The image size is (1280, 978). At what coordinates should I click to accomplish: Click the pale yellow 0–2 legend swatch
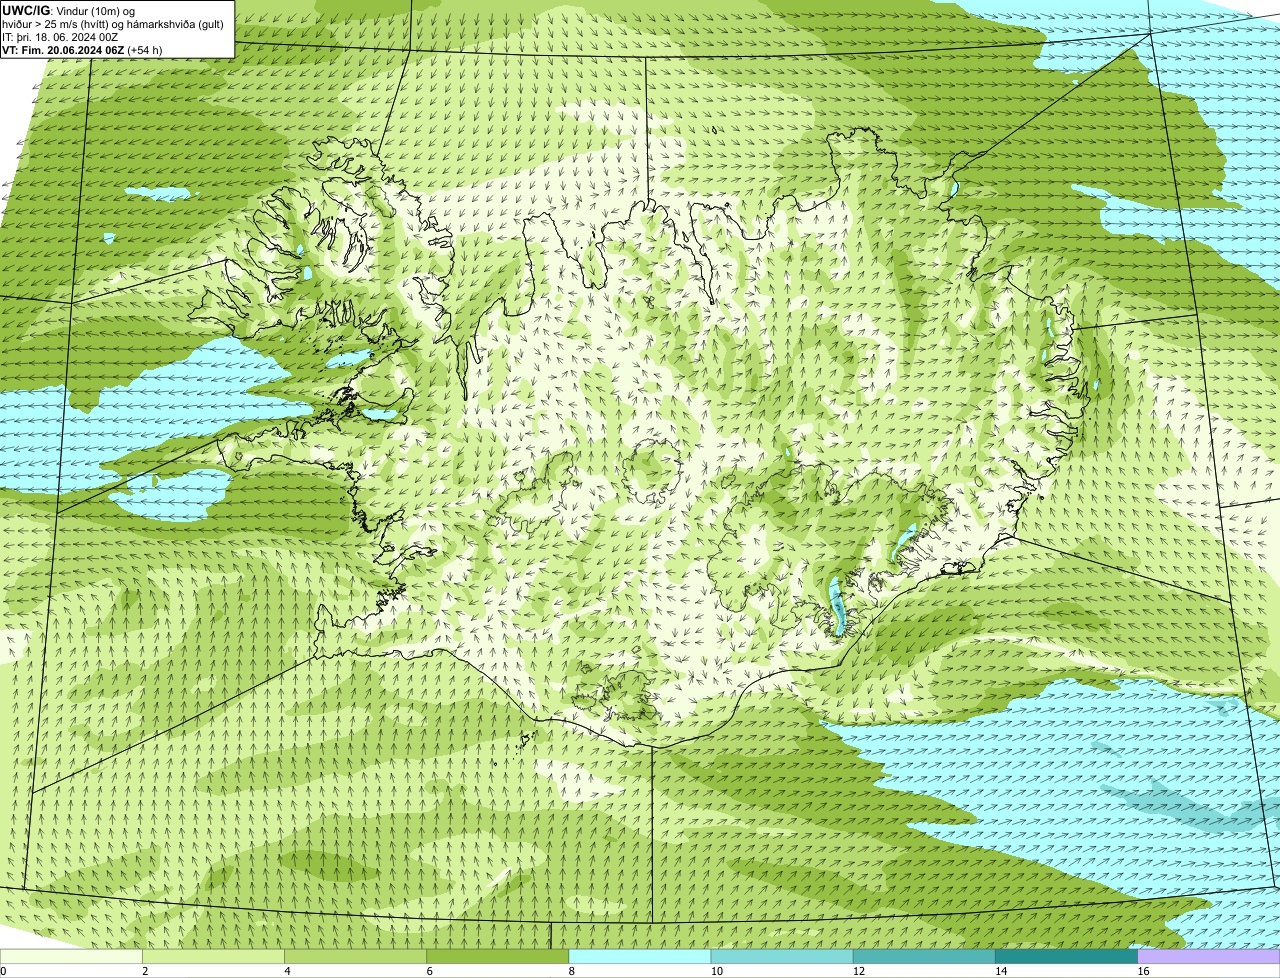point(71,957)
